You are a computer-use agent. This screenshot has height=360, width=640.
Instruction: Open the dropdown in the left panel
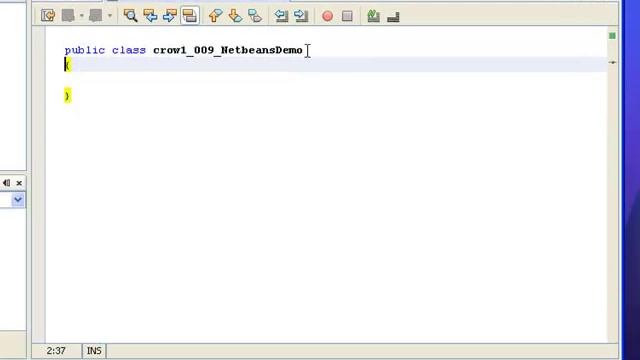pyautogui.click(x=18, y=200)
